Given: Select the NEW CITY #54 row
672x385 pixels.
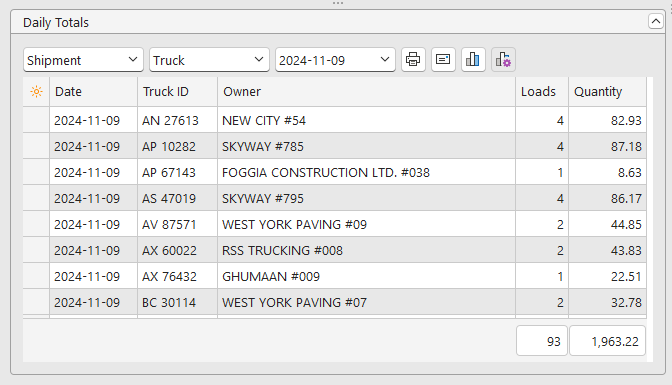Looking at the screenshot, I should click(x=334, y=120).
